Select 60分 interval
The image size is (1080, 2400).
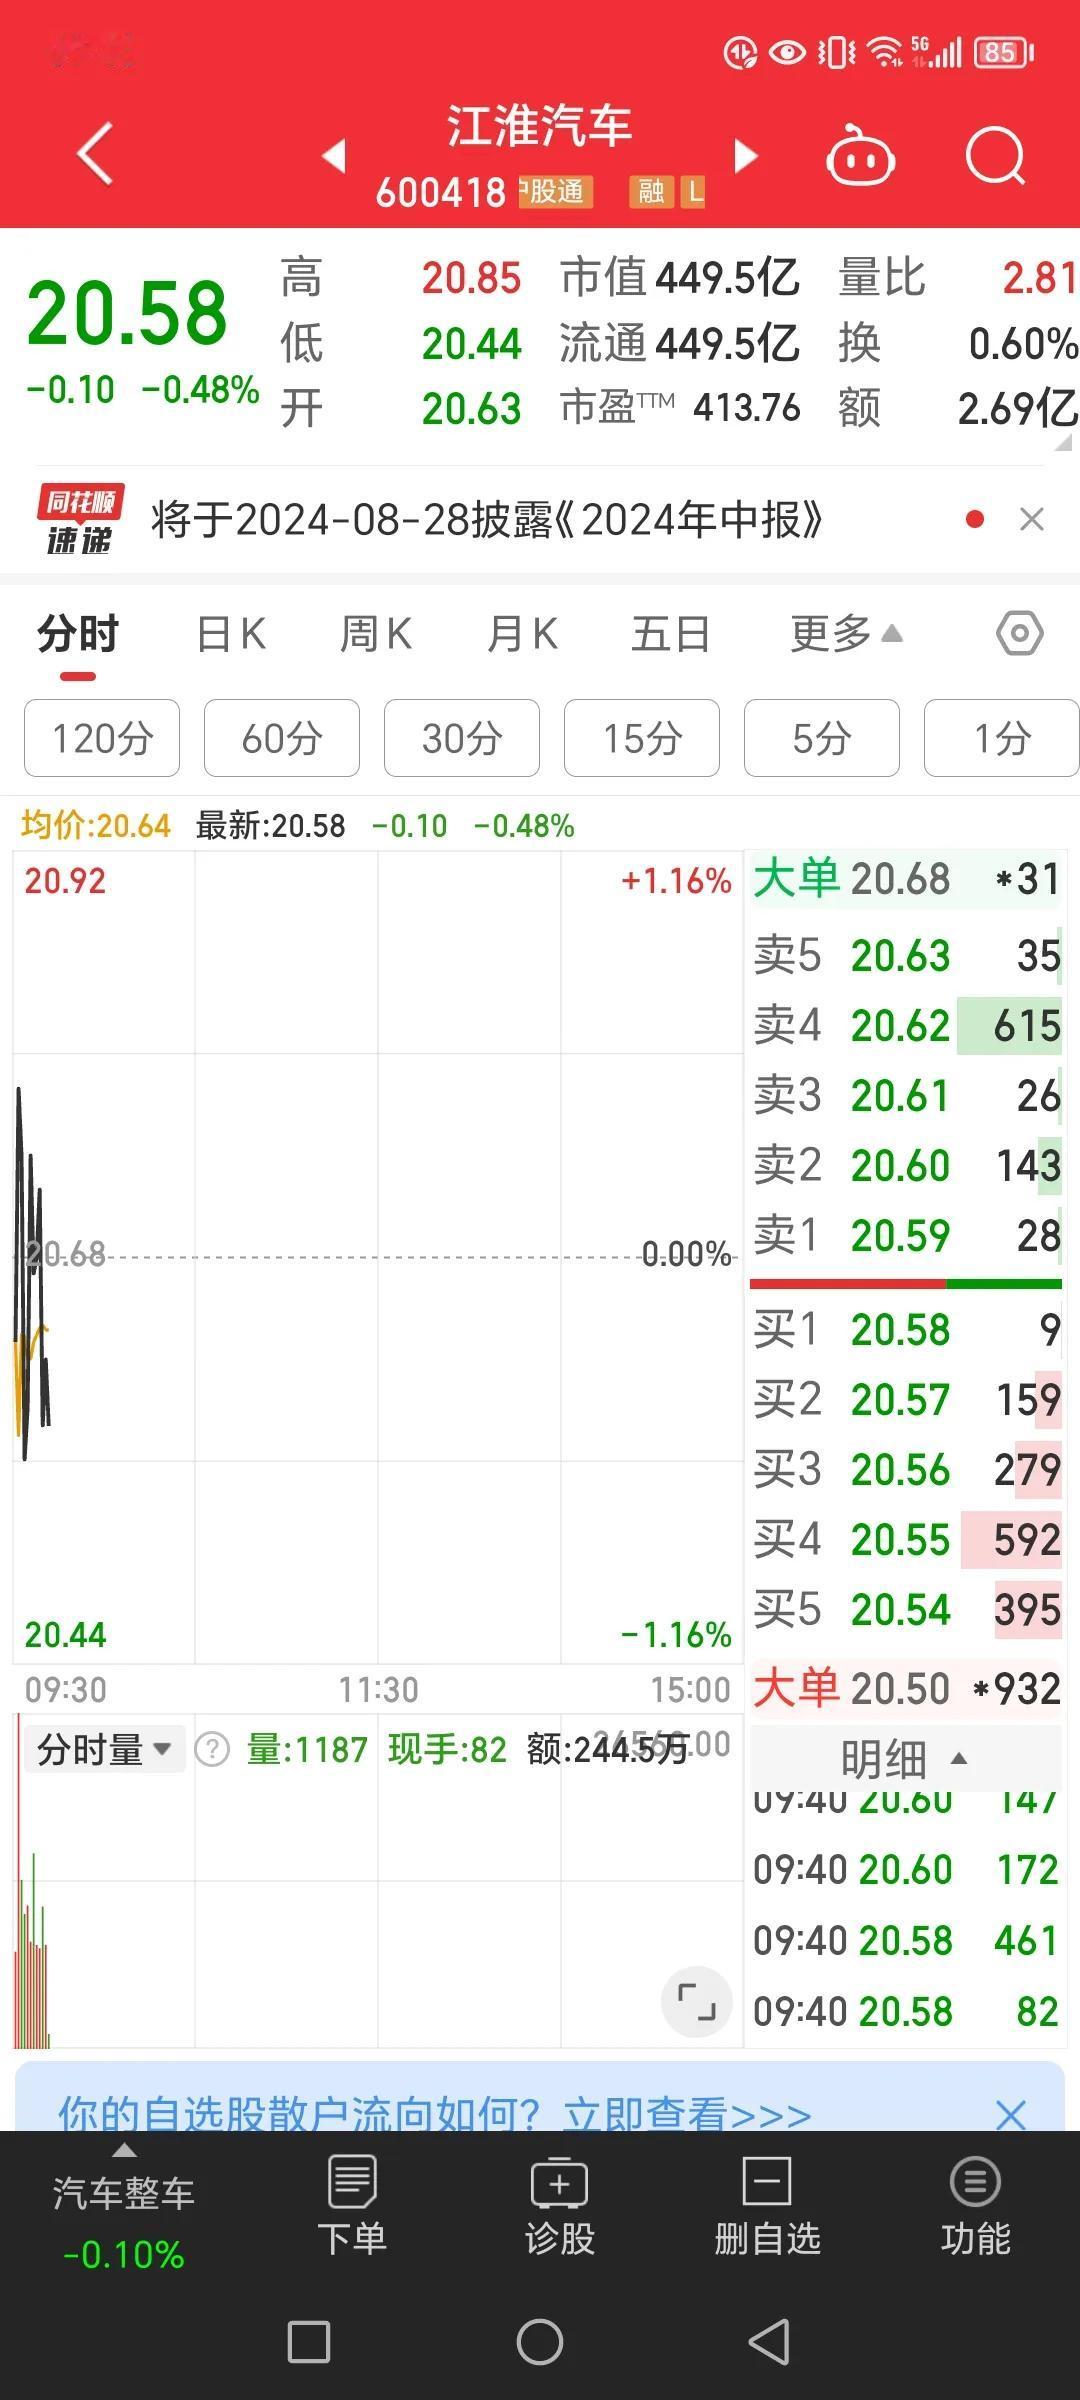tap(282, 738)
